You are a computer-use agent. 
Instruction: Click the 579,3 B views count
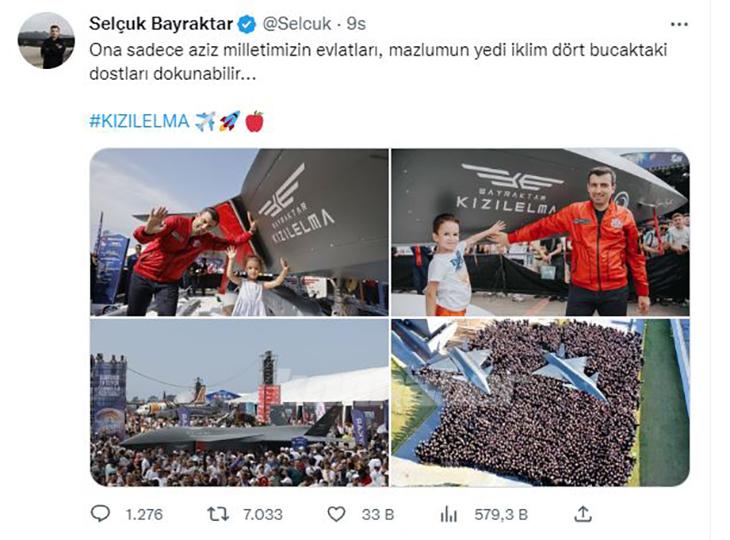pos(501,514)
